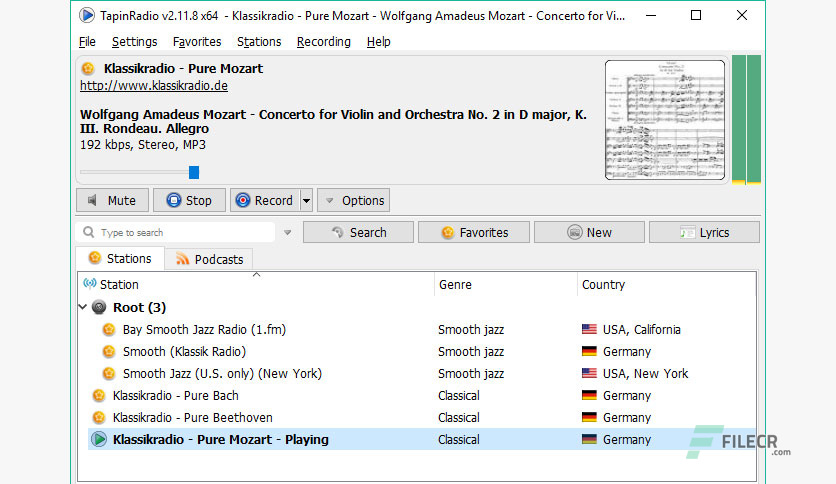This screenshot has height=484, width=836.
Task: Sort by the Station column header
Action: click(256, 285)
